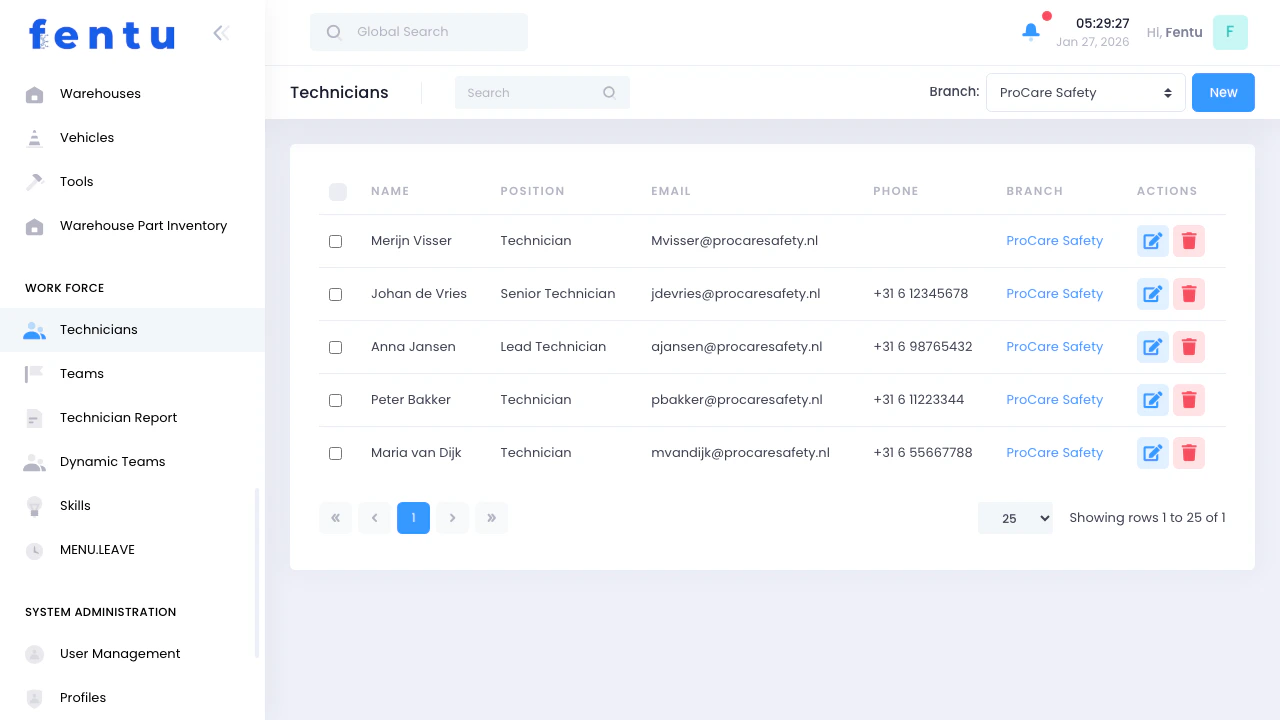Screen dimensions: 1280x720
Task: Select all technicians via header checkbox
Action: [338, 191]
